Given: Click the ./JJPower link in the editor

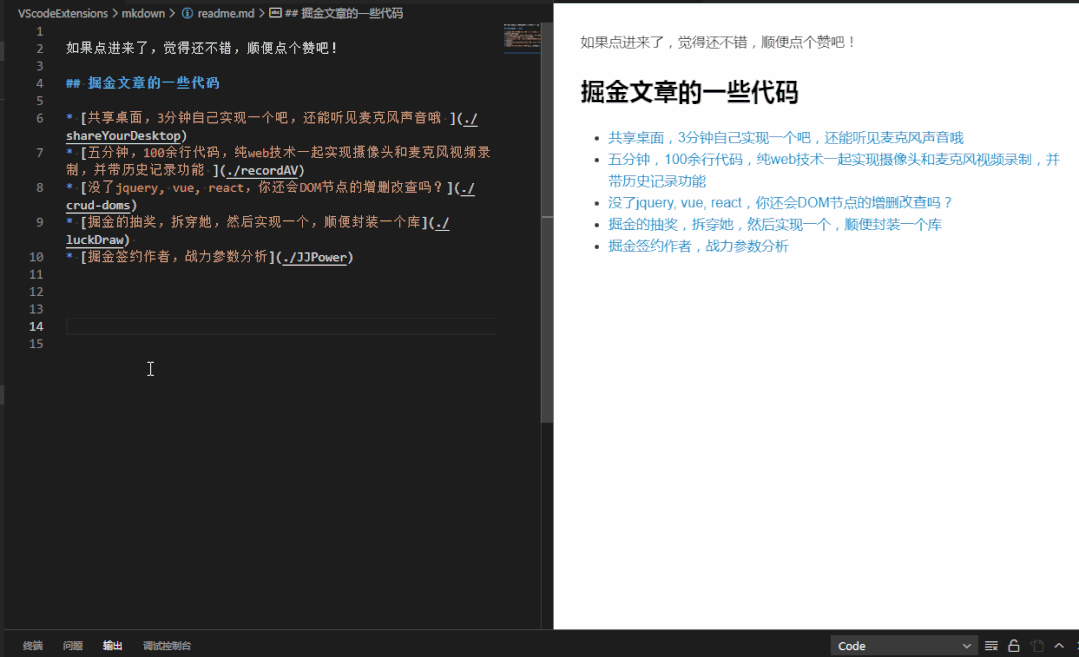Looking at the screenshot, I should (315, 257).
